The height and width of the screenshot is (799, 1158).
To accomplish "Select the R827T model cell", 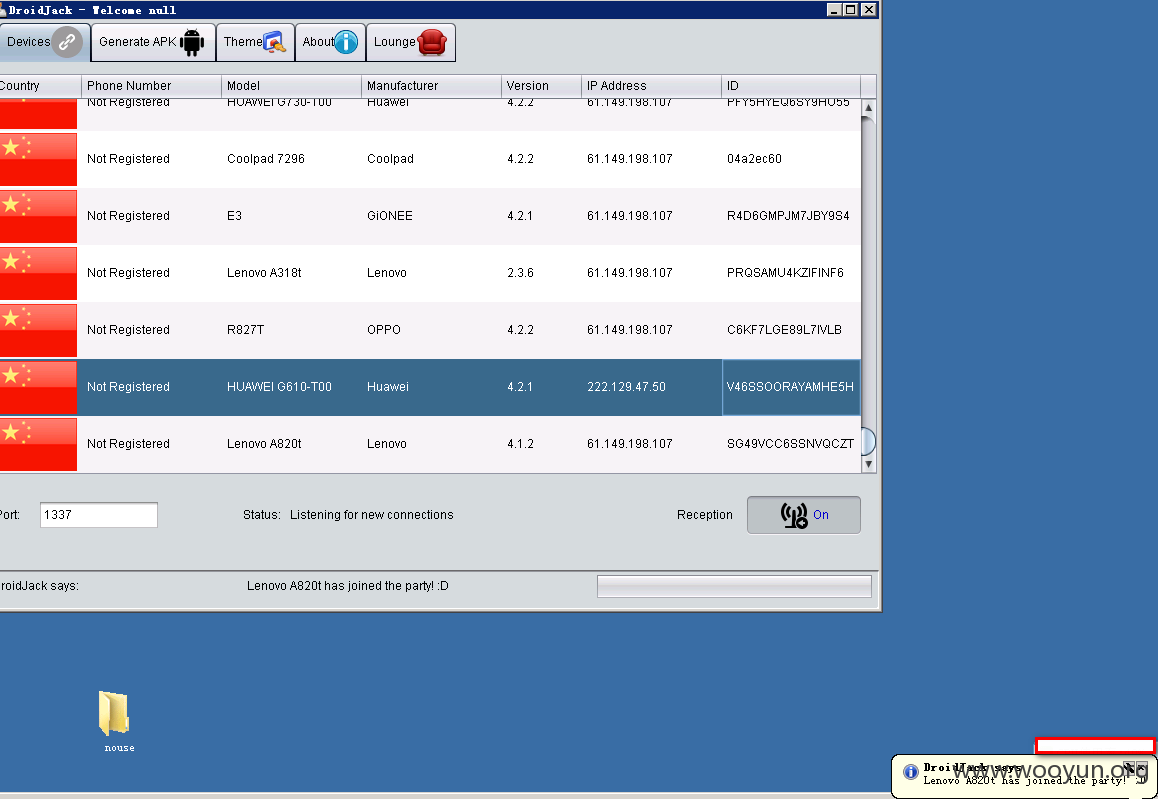I will (x=292, y=329).
